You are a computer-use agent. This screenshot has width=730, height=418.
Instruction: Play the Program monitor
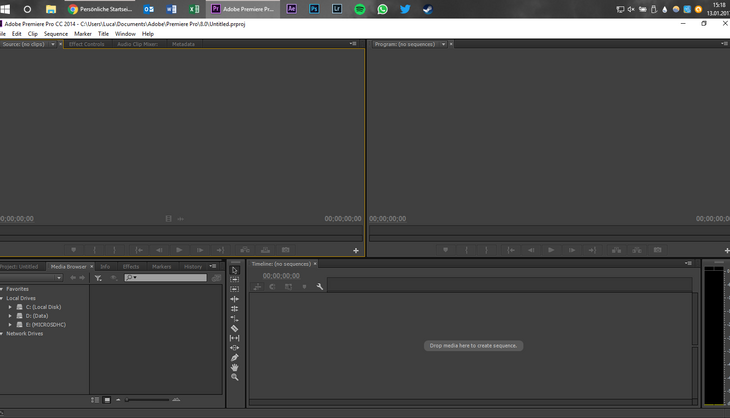tap(551, 250)
